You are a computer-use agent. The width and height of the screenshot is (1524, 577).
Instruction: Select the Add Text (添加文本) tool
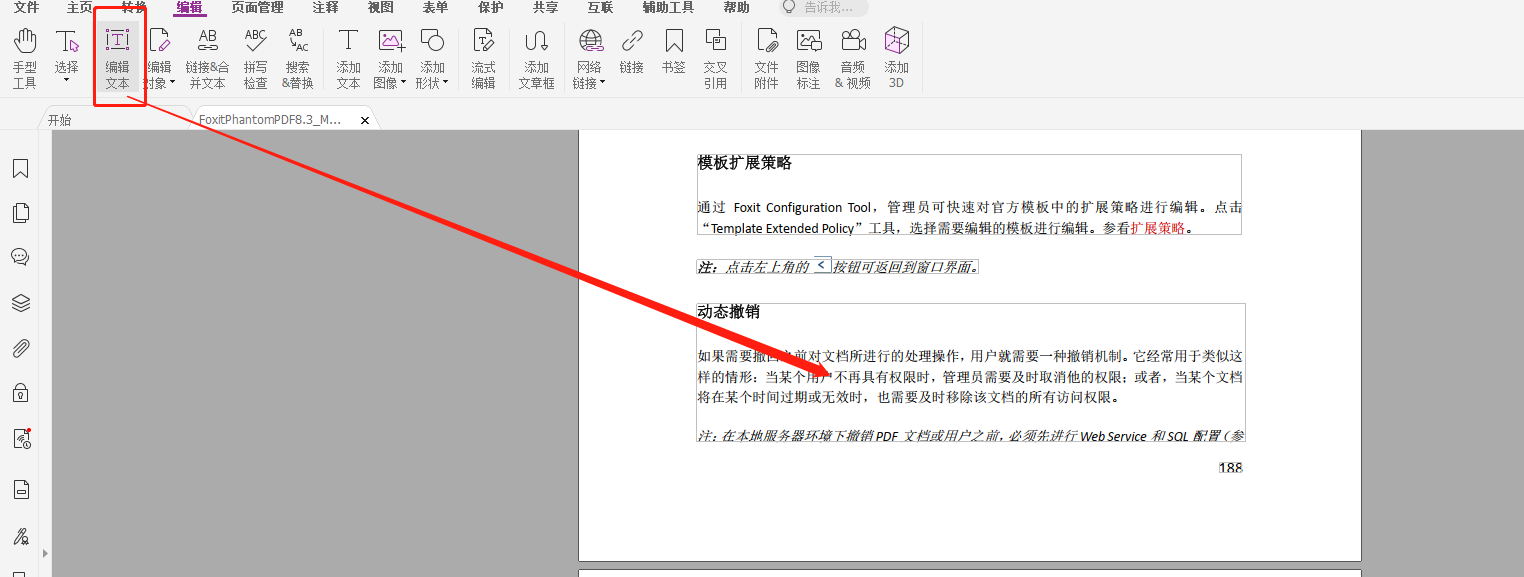tap(348, 58)
